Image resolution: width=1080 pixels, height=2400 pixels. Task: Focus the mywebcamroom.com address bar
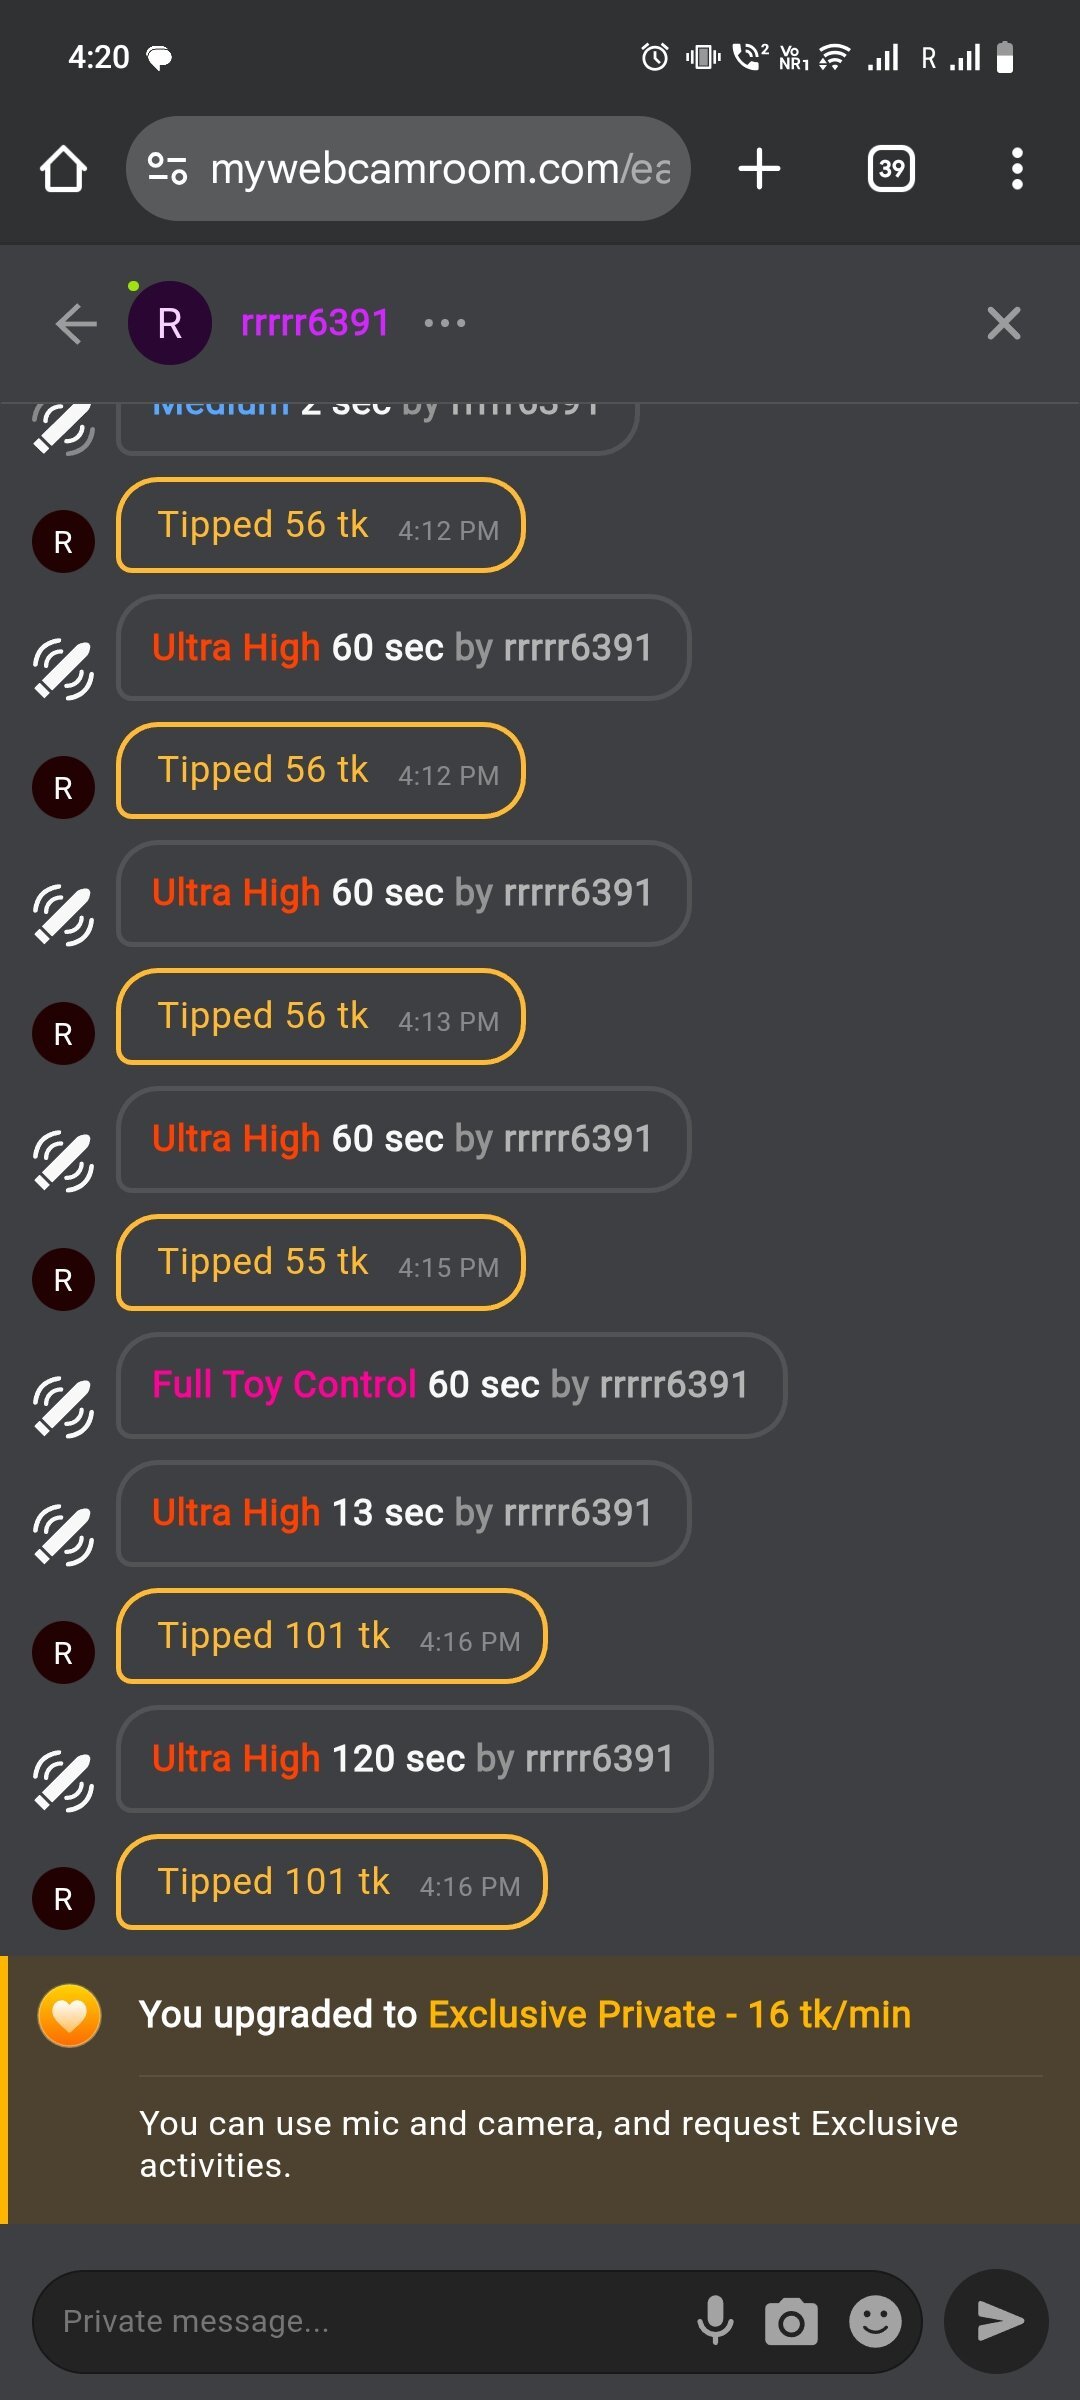point(440,169)
